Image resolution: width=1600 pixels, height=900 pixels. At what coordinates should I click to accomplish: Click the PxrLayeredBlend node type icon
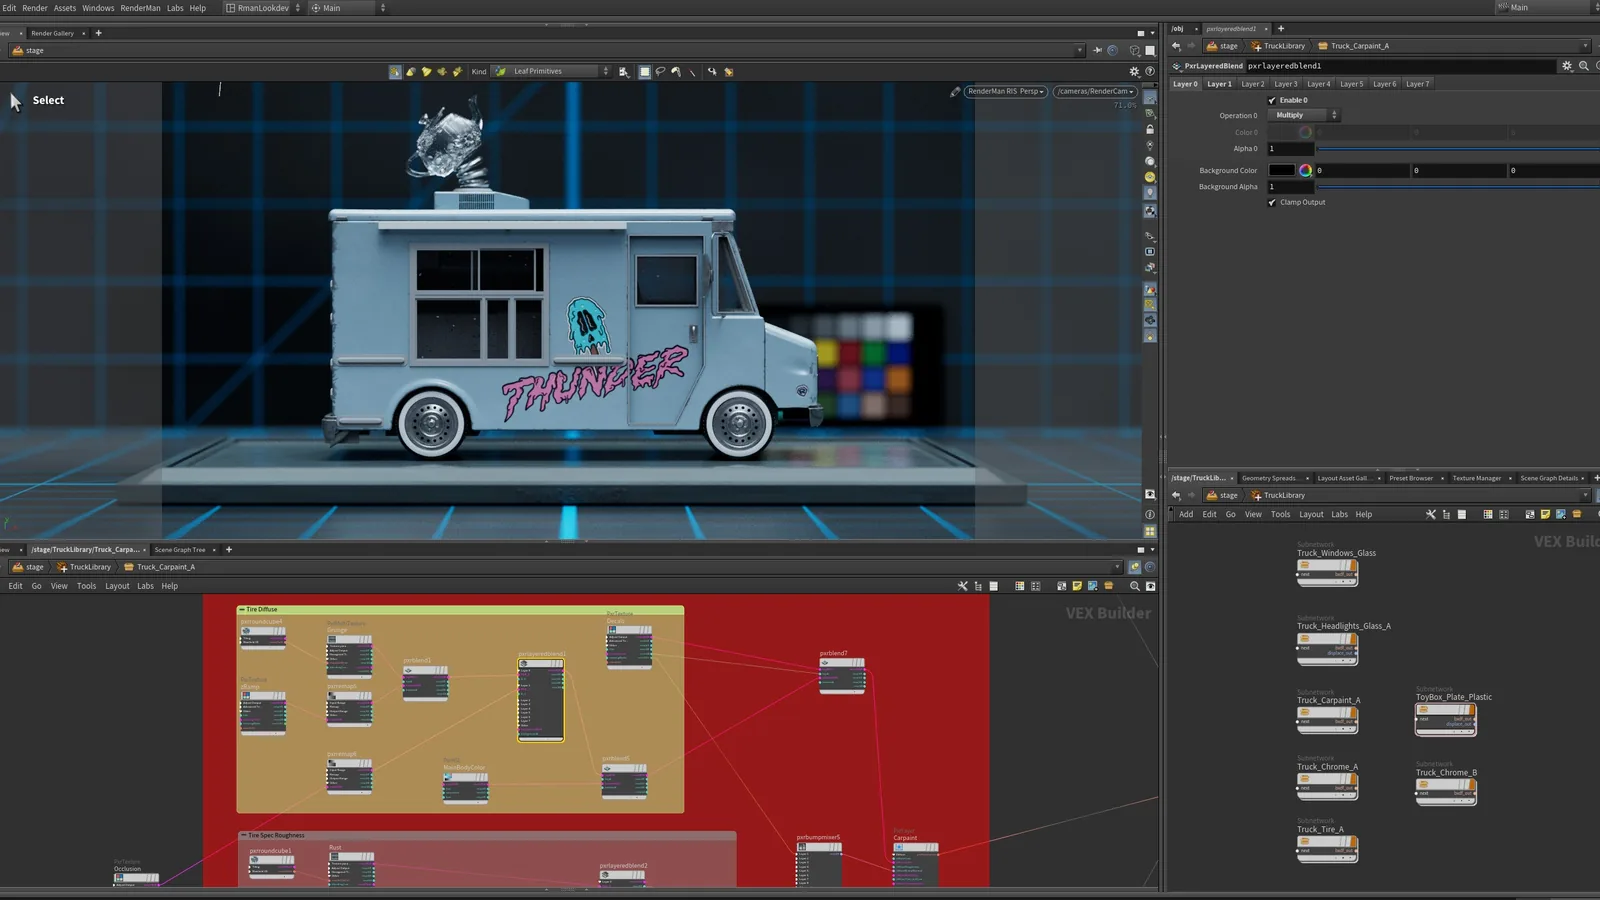pos(1177,66)
